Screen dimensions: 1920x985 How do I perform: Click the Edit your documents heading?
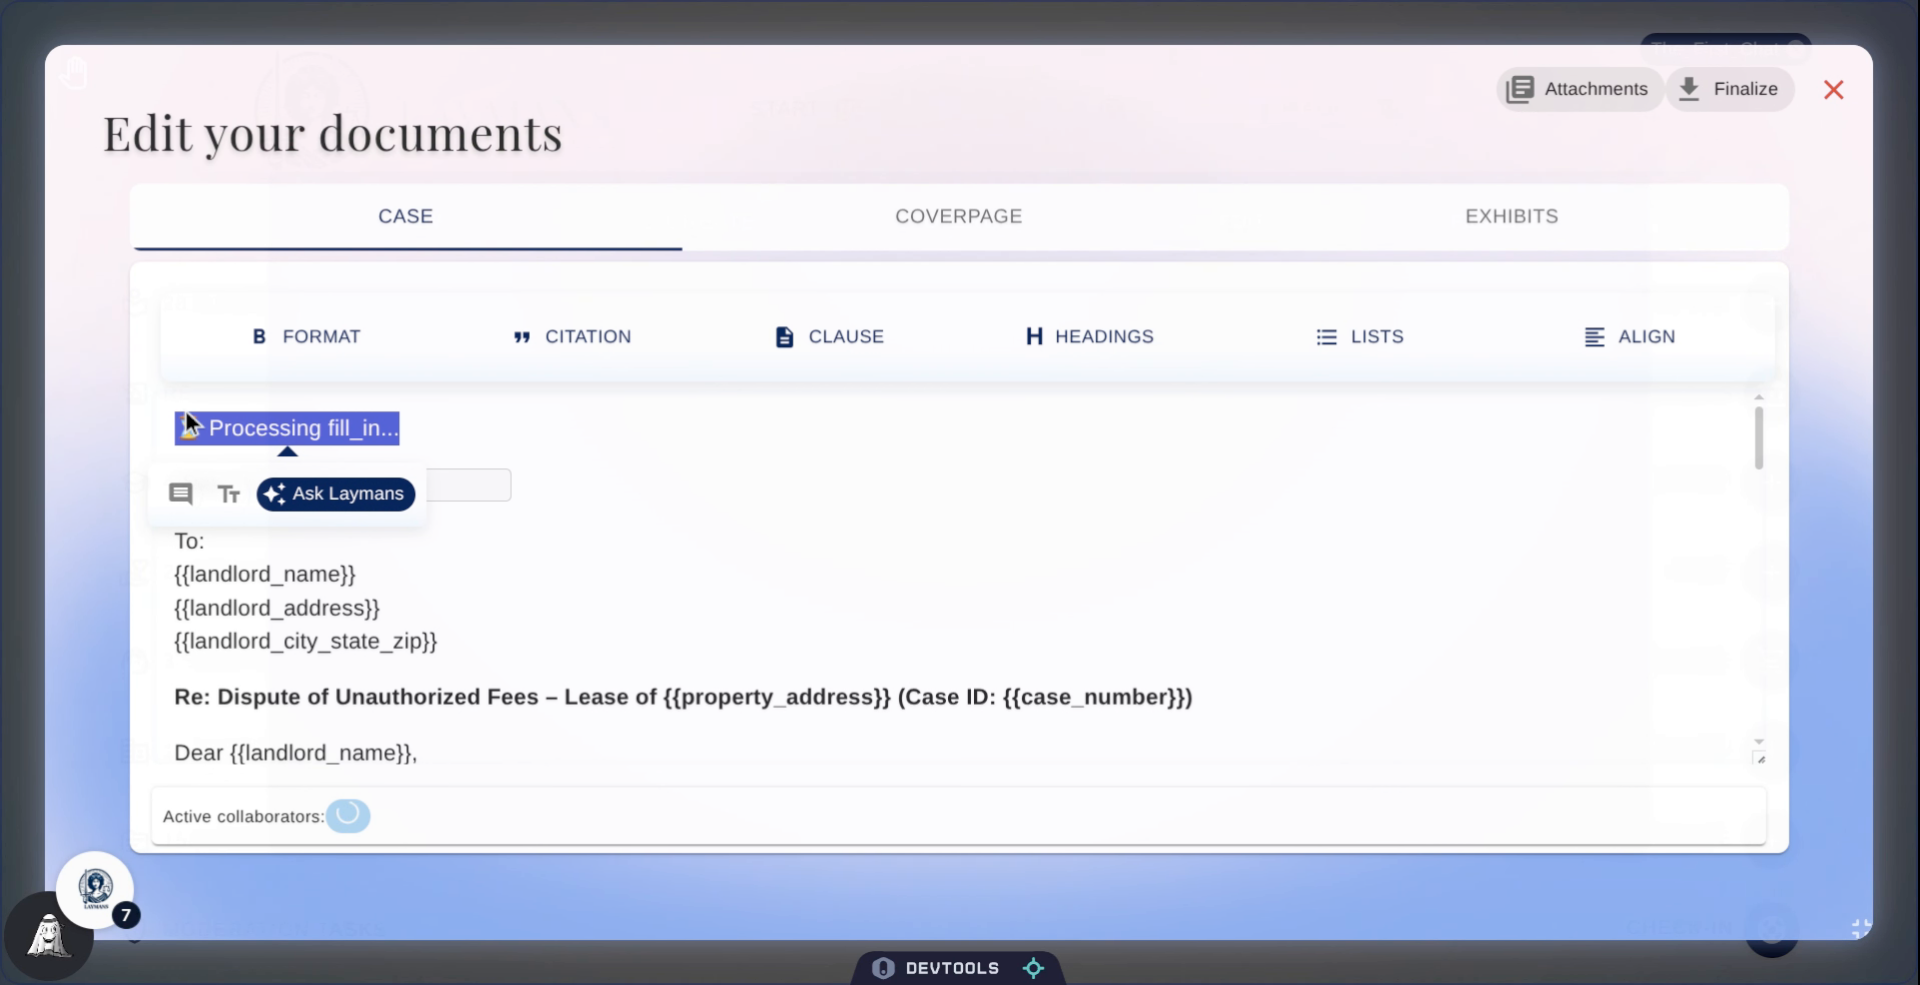[x=333, y=134]
